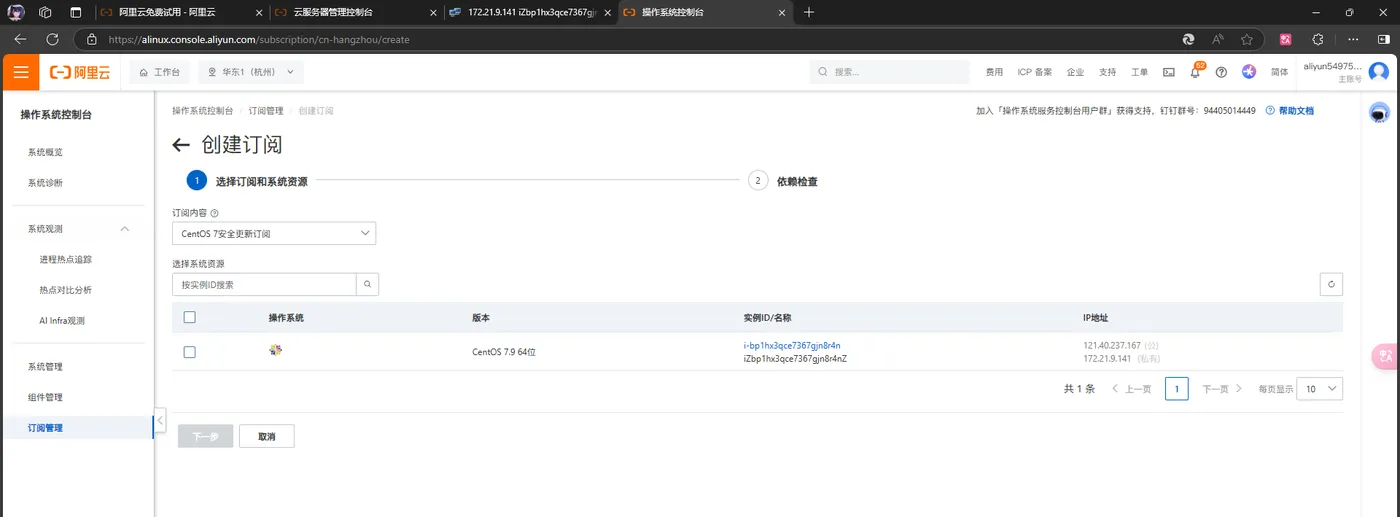Click the browser back arrow

[x=20, y=39]
